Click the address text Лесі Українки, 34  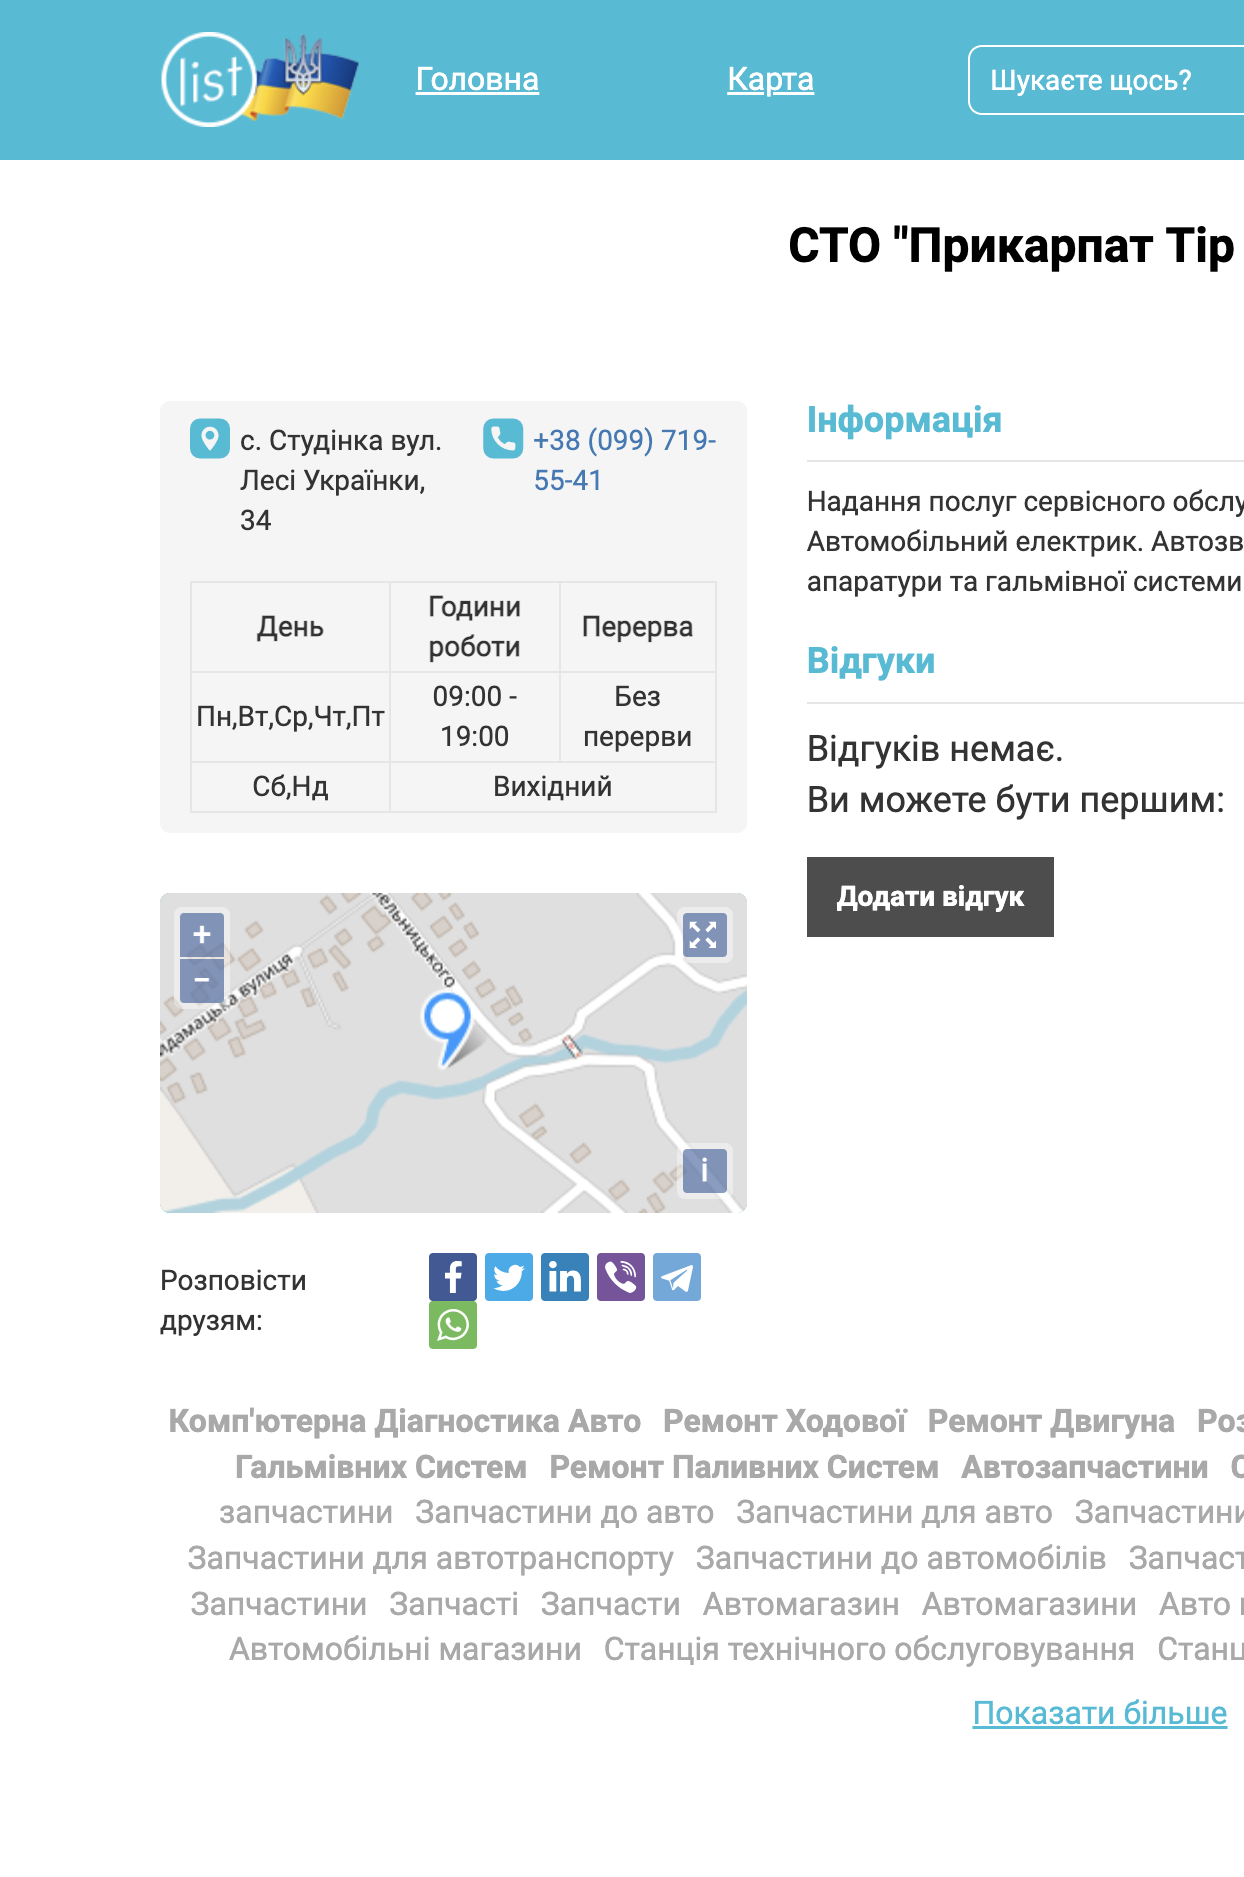click(333, 500)
